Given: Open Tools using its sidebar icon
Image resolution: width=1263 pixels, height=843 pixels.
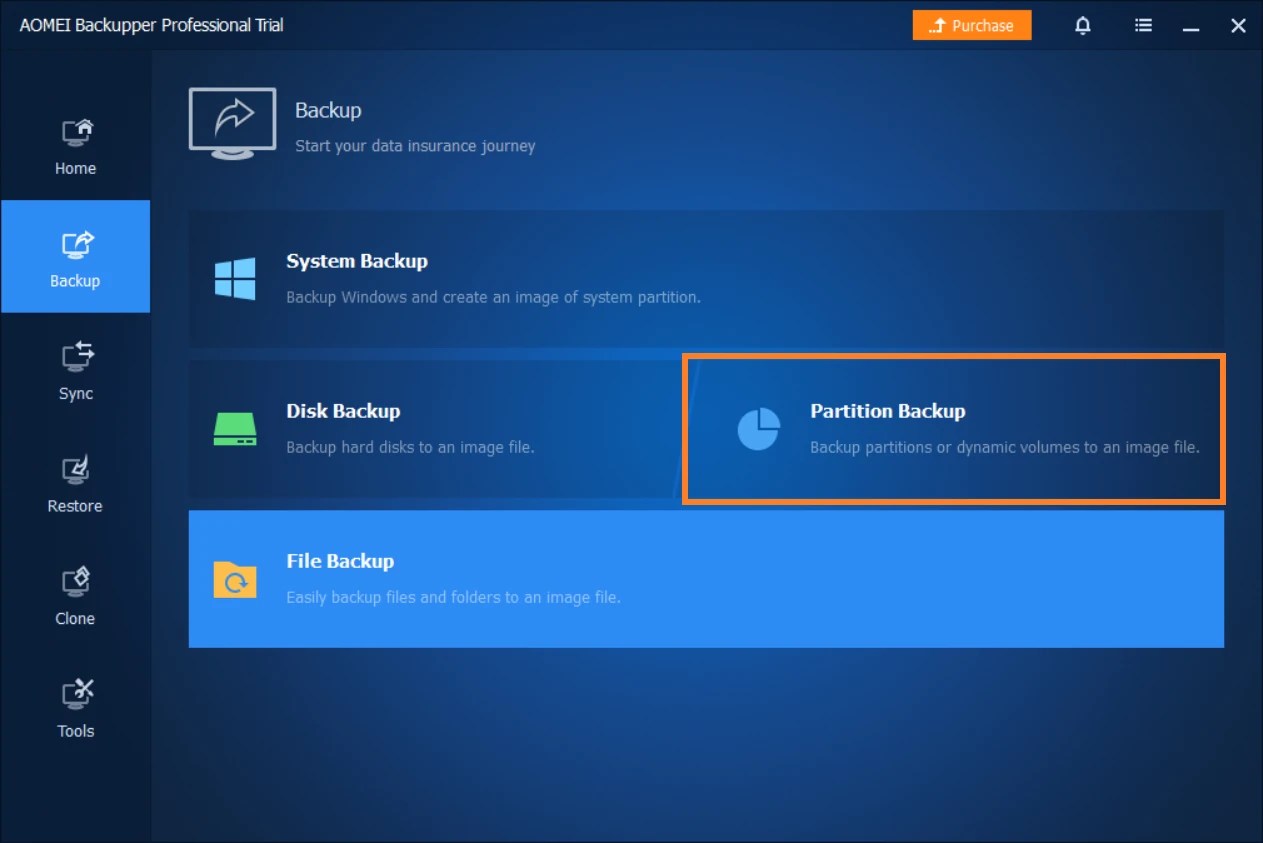Looking at the screenshot, I should (75, 693).
